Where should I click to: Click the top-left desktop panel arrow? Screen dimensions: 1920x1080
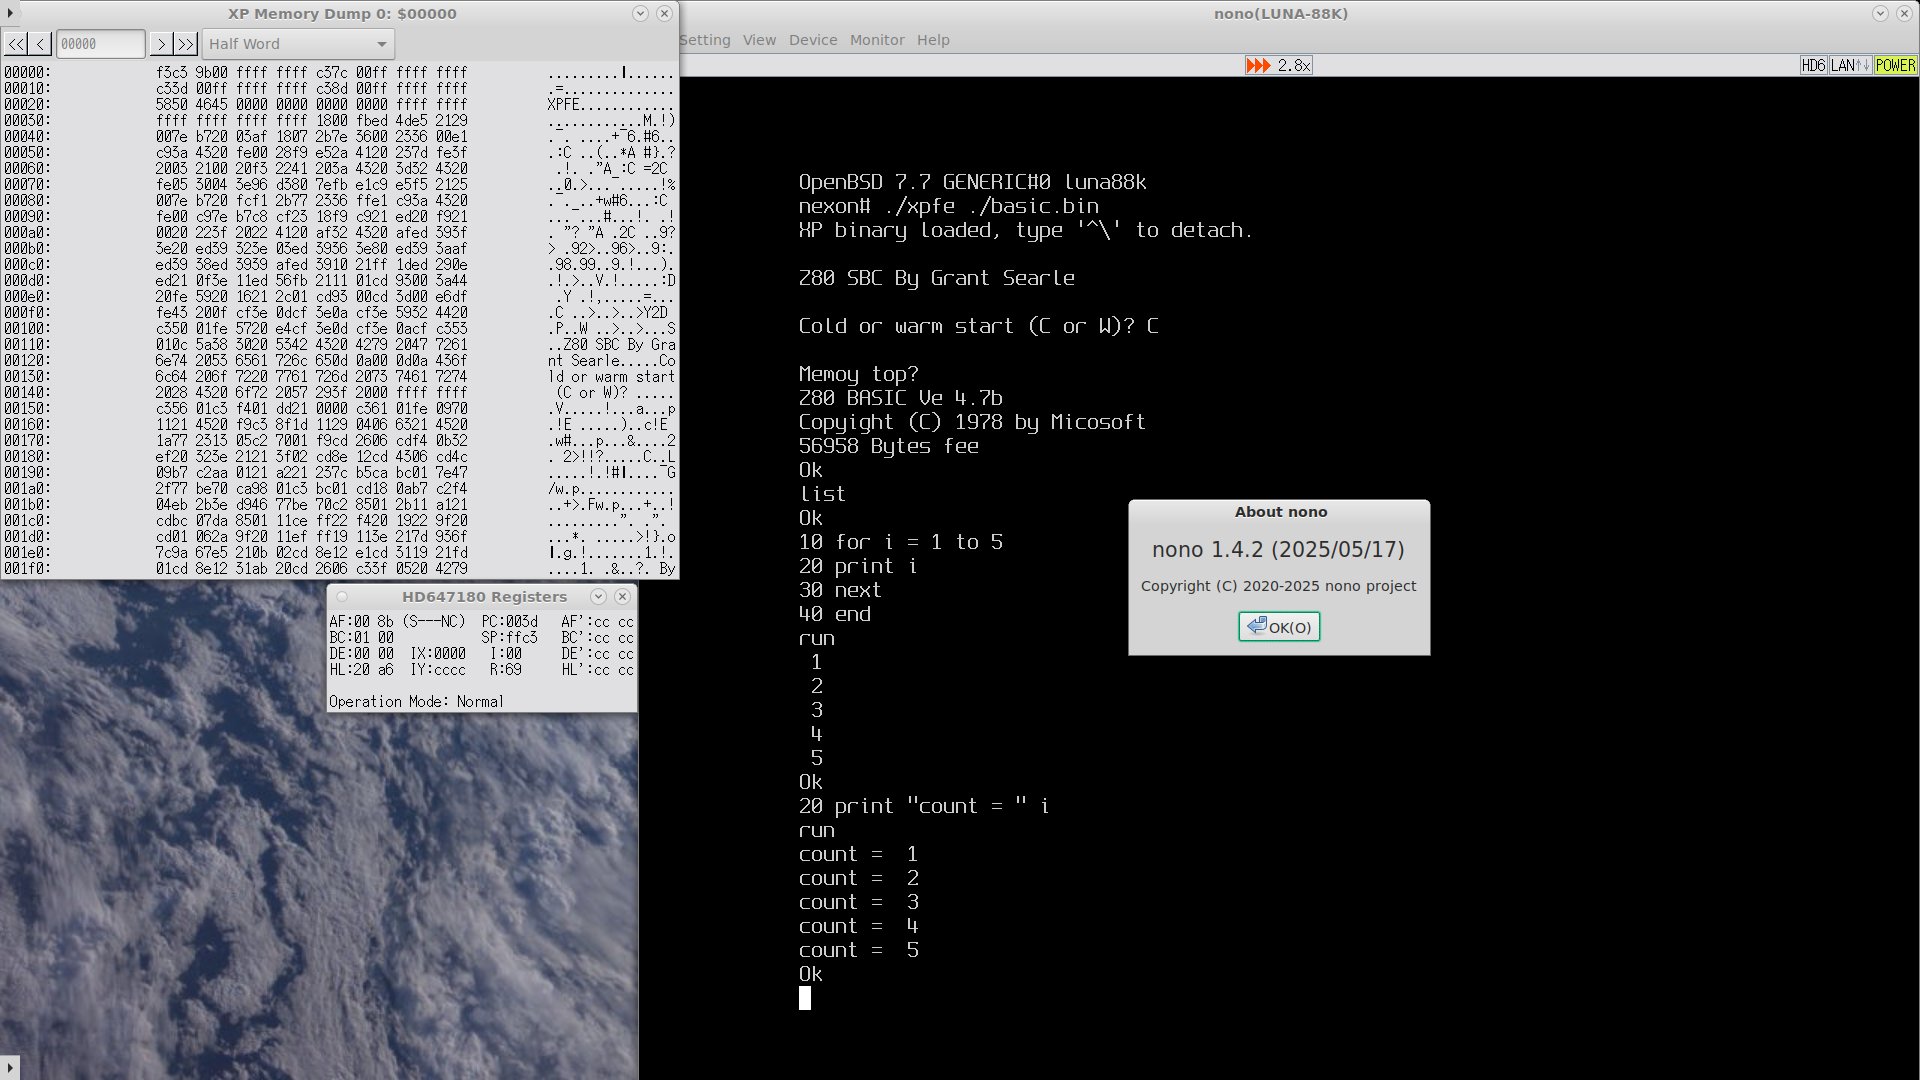9,13
